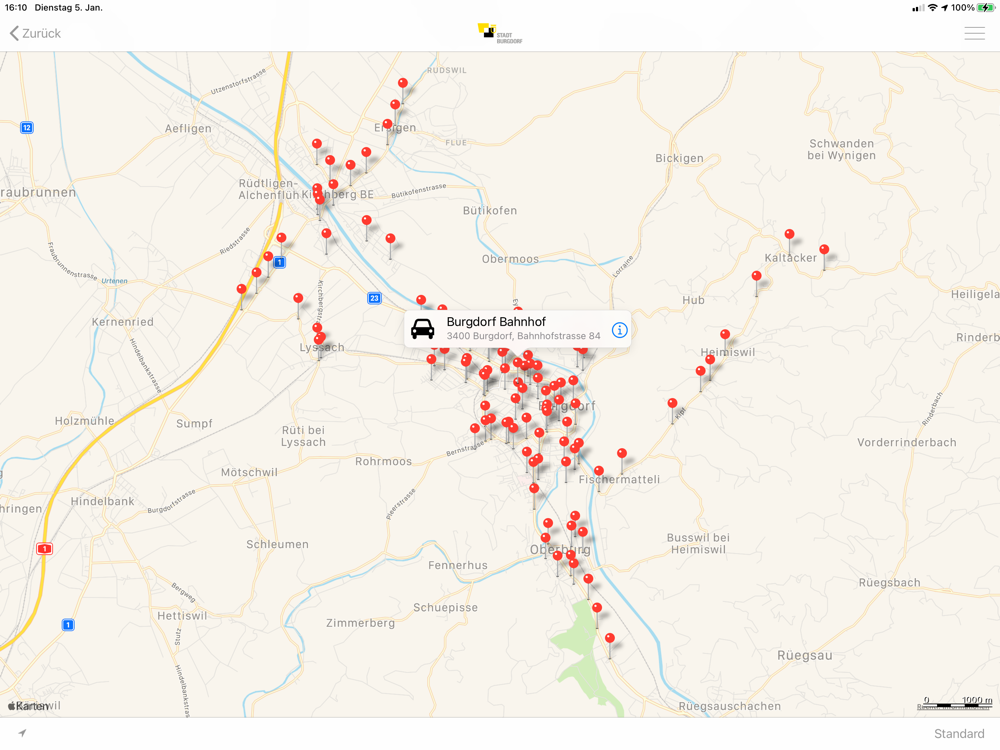Tap the Rüegsau place label

click(805, 656)
